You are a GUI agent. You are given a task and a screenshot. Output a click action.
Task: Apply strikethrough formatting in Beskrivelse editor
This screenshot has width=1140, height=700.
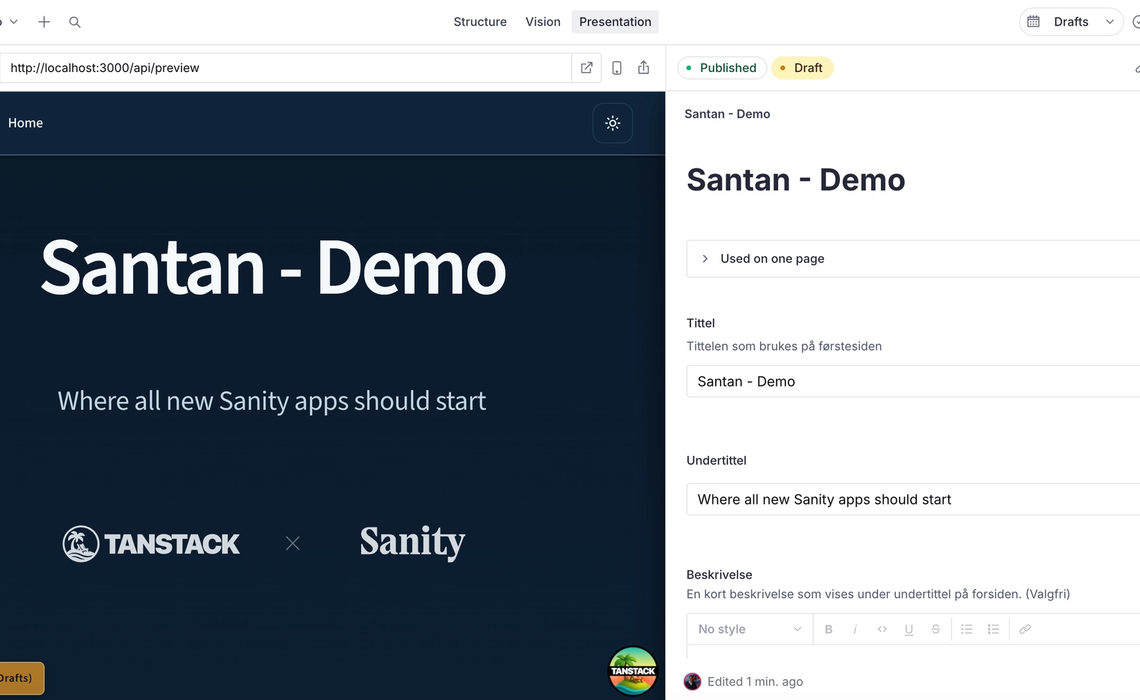click(x=936, y=629)
